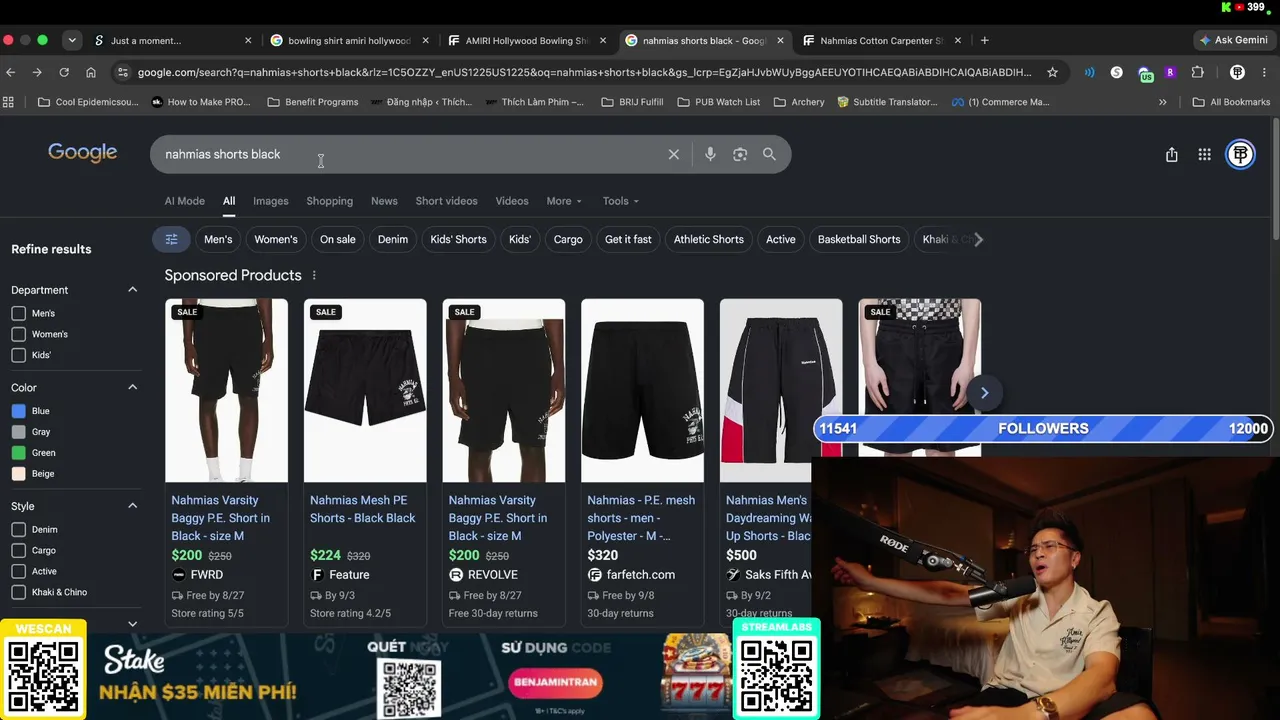Viewport: 1280px width, 720px height.
Task: Open the All Bookmarks folder
Action: 1231,102
